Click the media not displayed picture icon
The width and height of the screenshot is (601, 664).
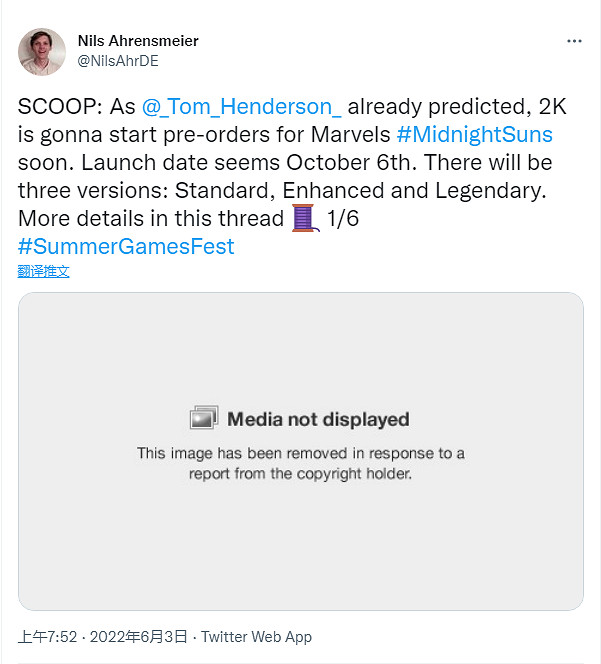(x=204, y=418)
